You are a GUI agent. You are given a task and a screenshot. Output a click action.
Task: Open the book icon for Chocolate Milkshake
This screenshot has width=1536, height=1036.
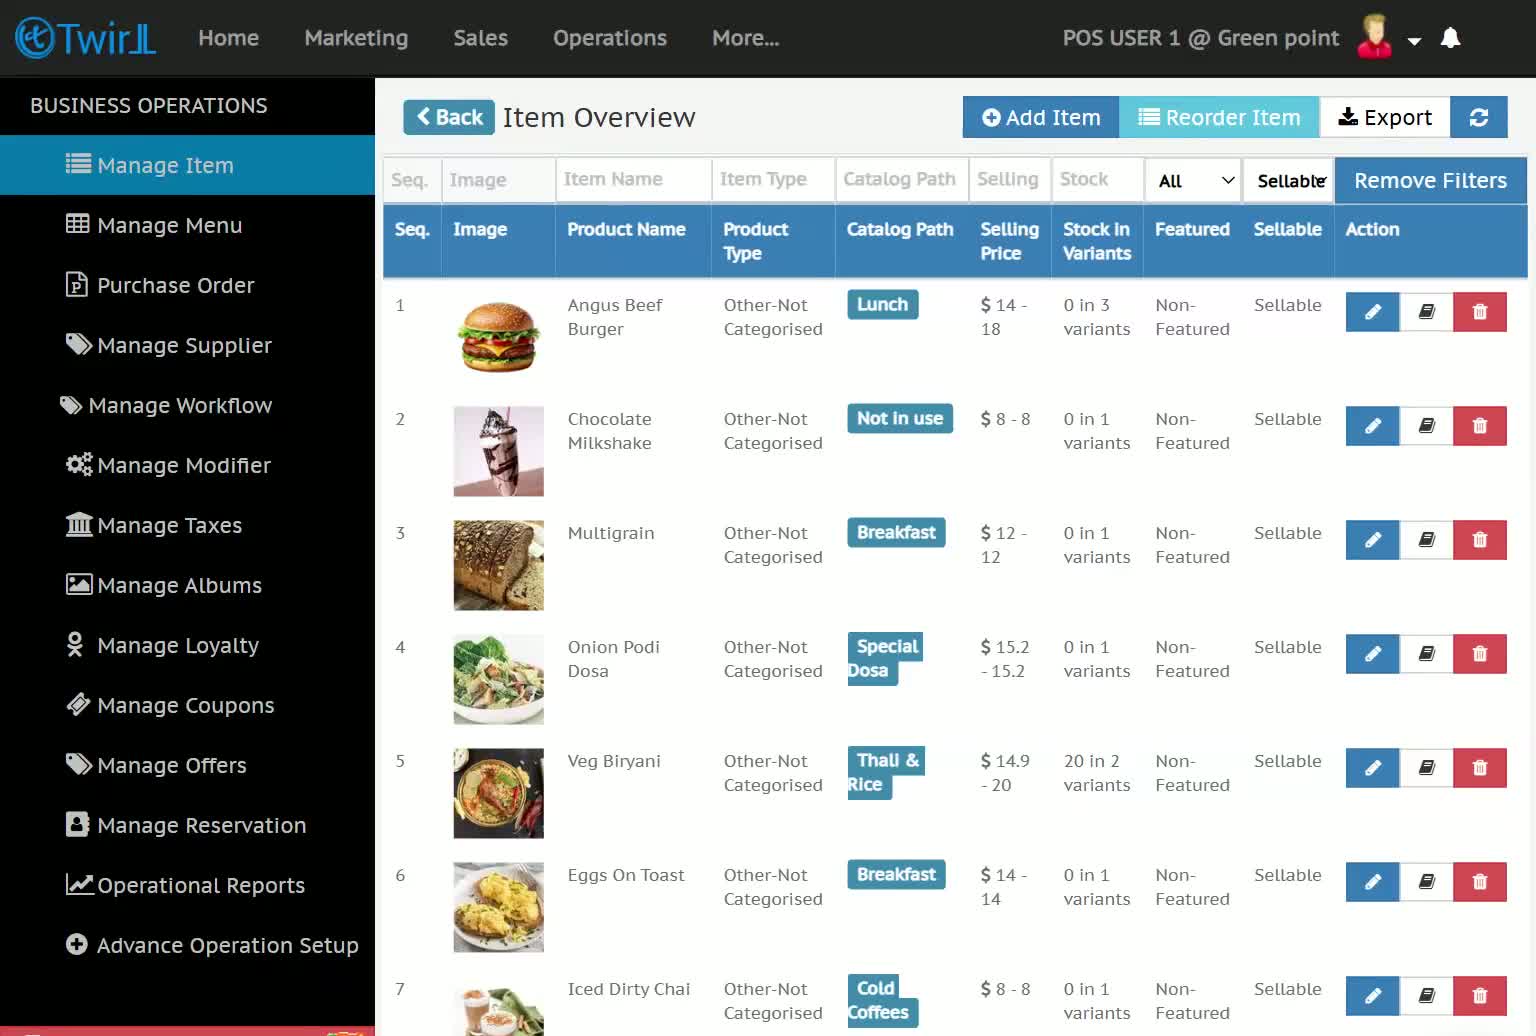tap(1426, 426)
